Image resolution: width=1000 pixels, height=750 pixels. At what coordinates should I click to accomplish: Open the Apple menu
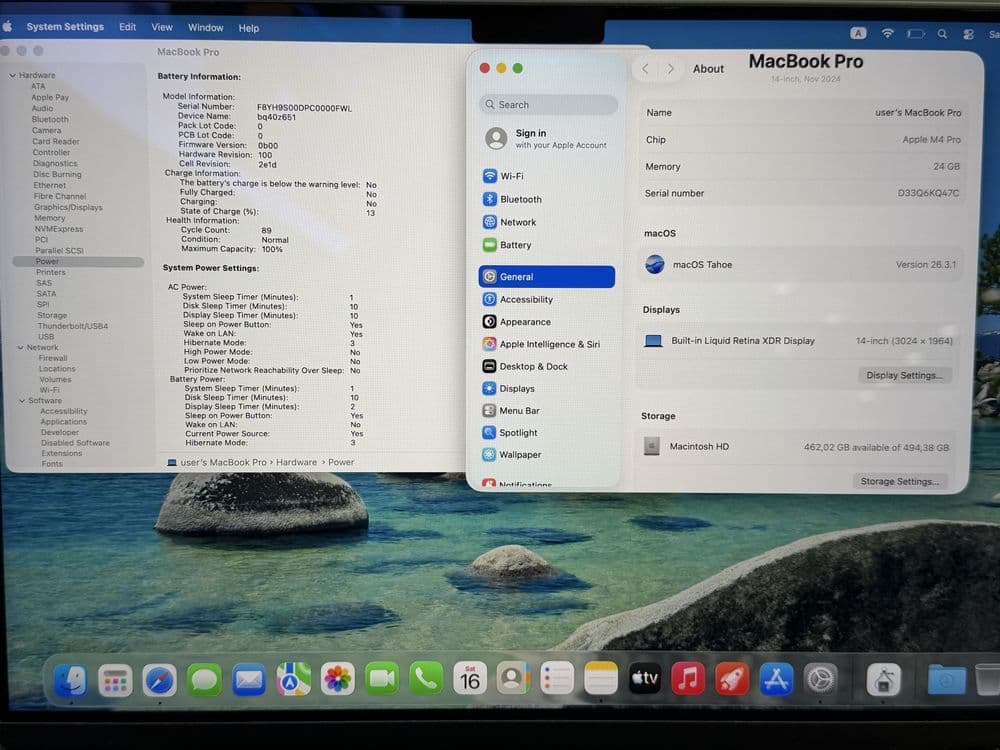click(x=7, y=26)
